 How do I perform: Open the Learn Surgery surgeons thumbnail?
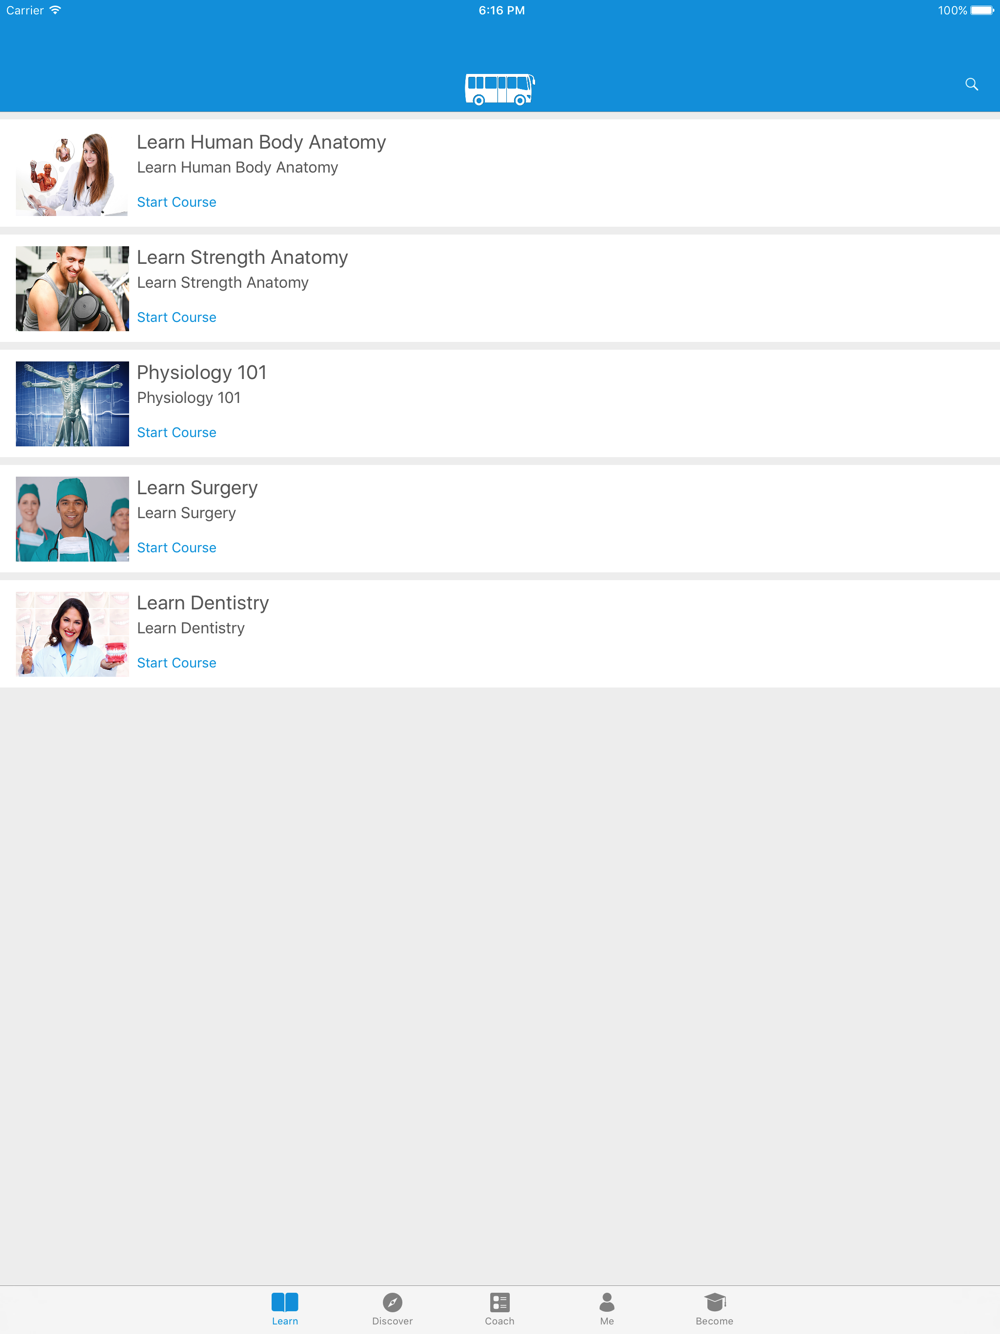(72, 518)
